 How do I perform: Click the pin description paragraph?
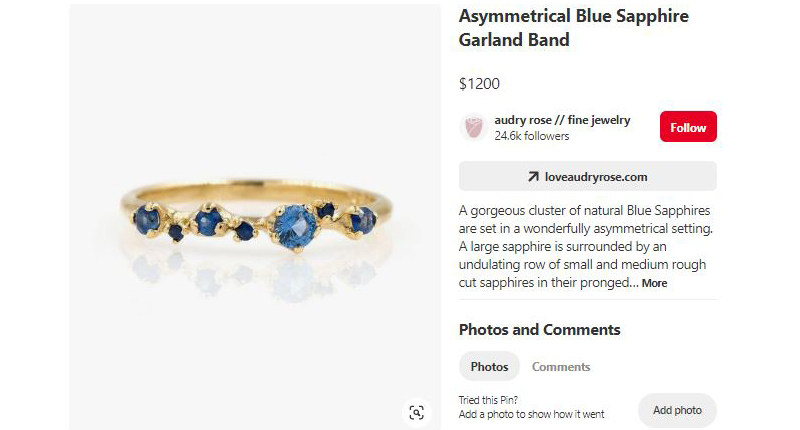(x=585, y=246)
